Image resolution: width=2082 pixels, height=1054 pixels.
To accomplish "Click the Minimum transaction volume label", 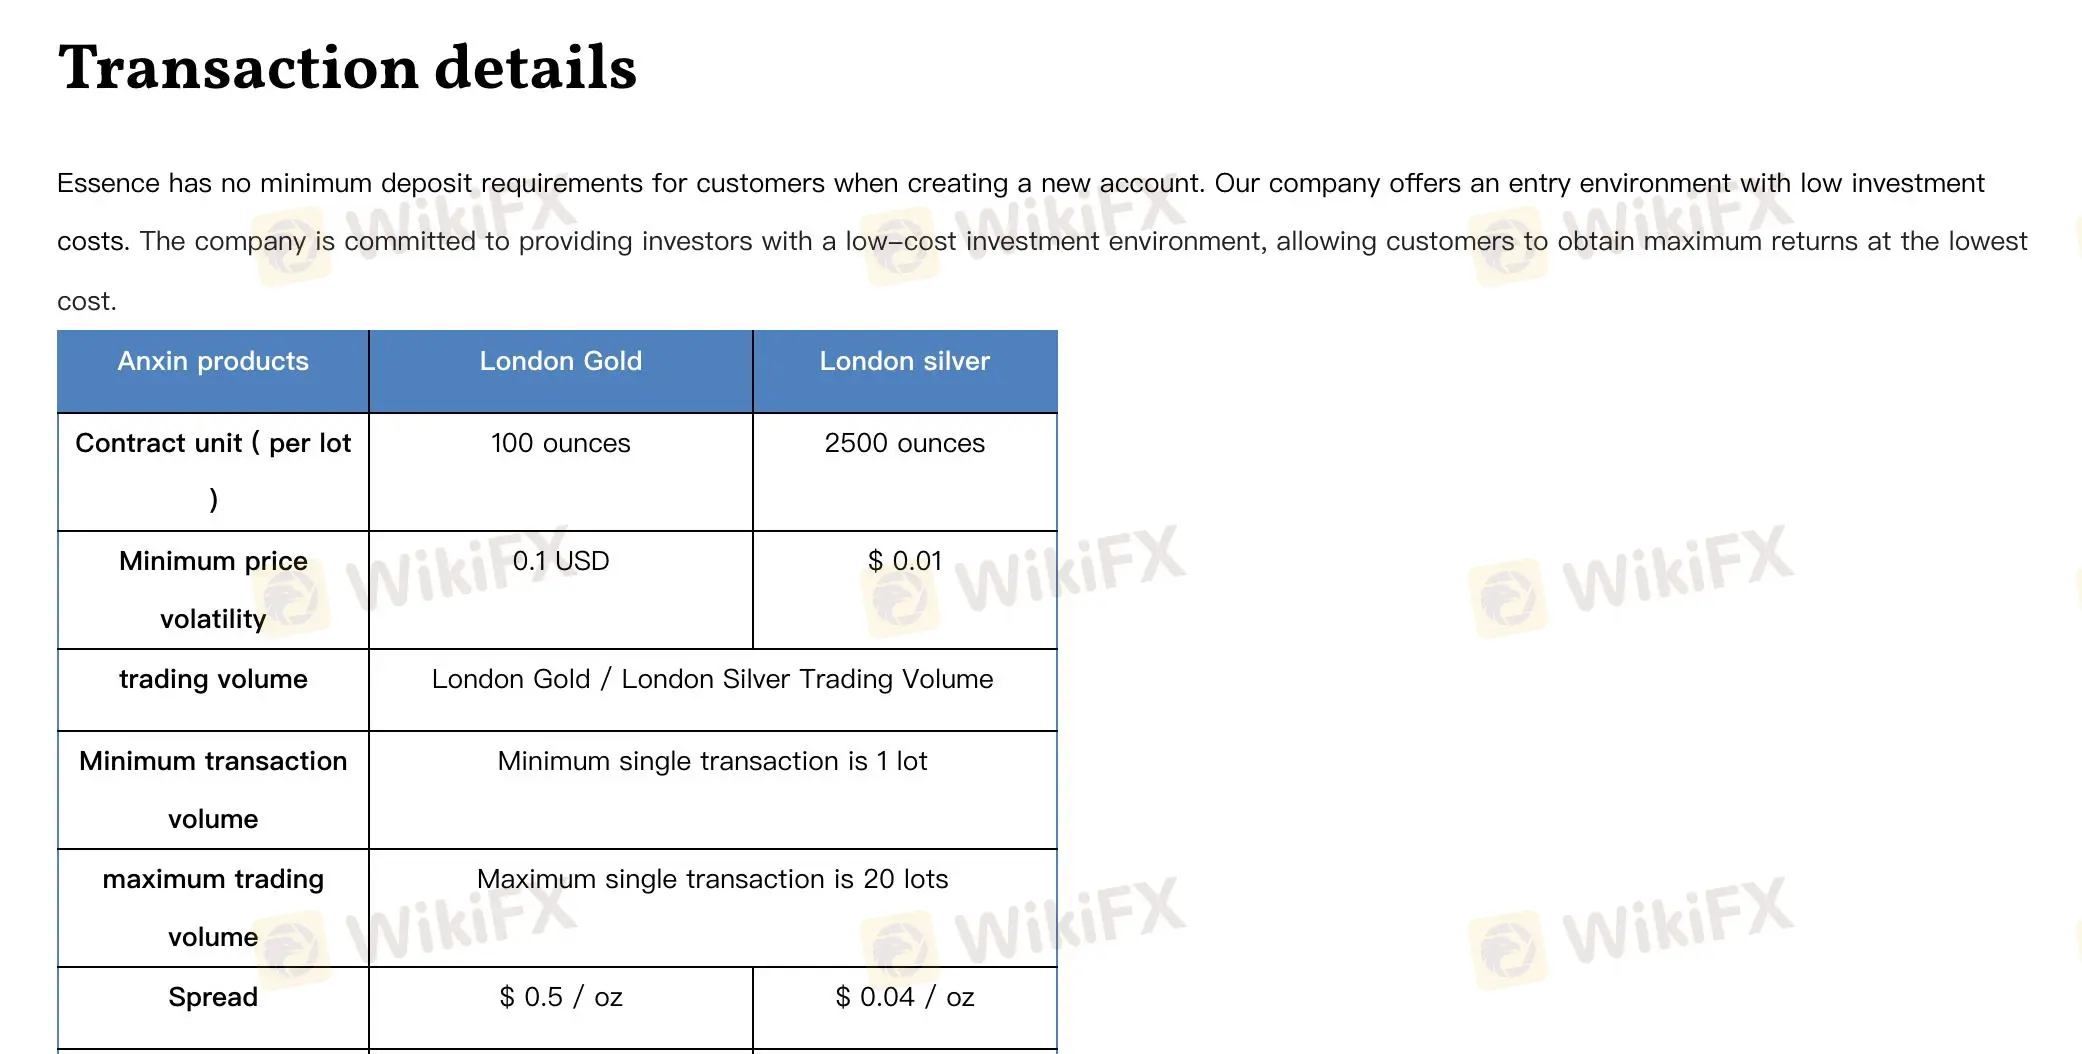I will click(x=213, y=790).
